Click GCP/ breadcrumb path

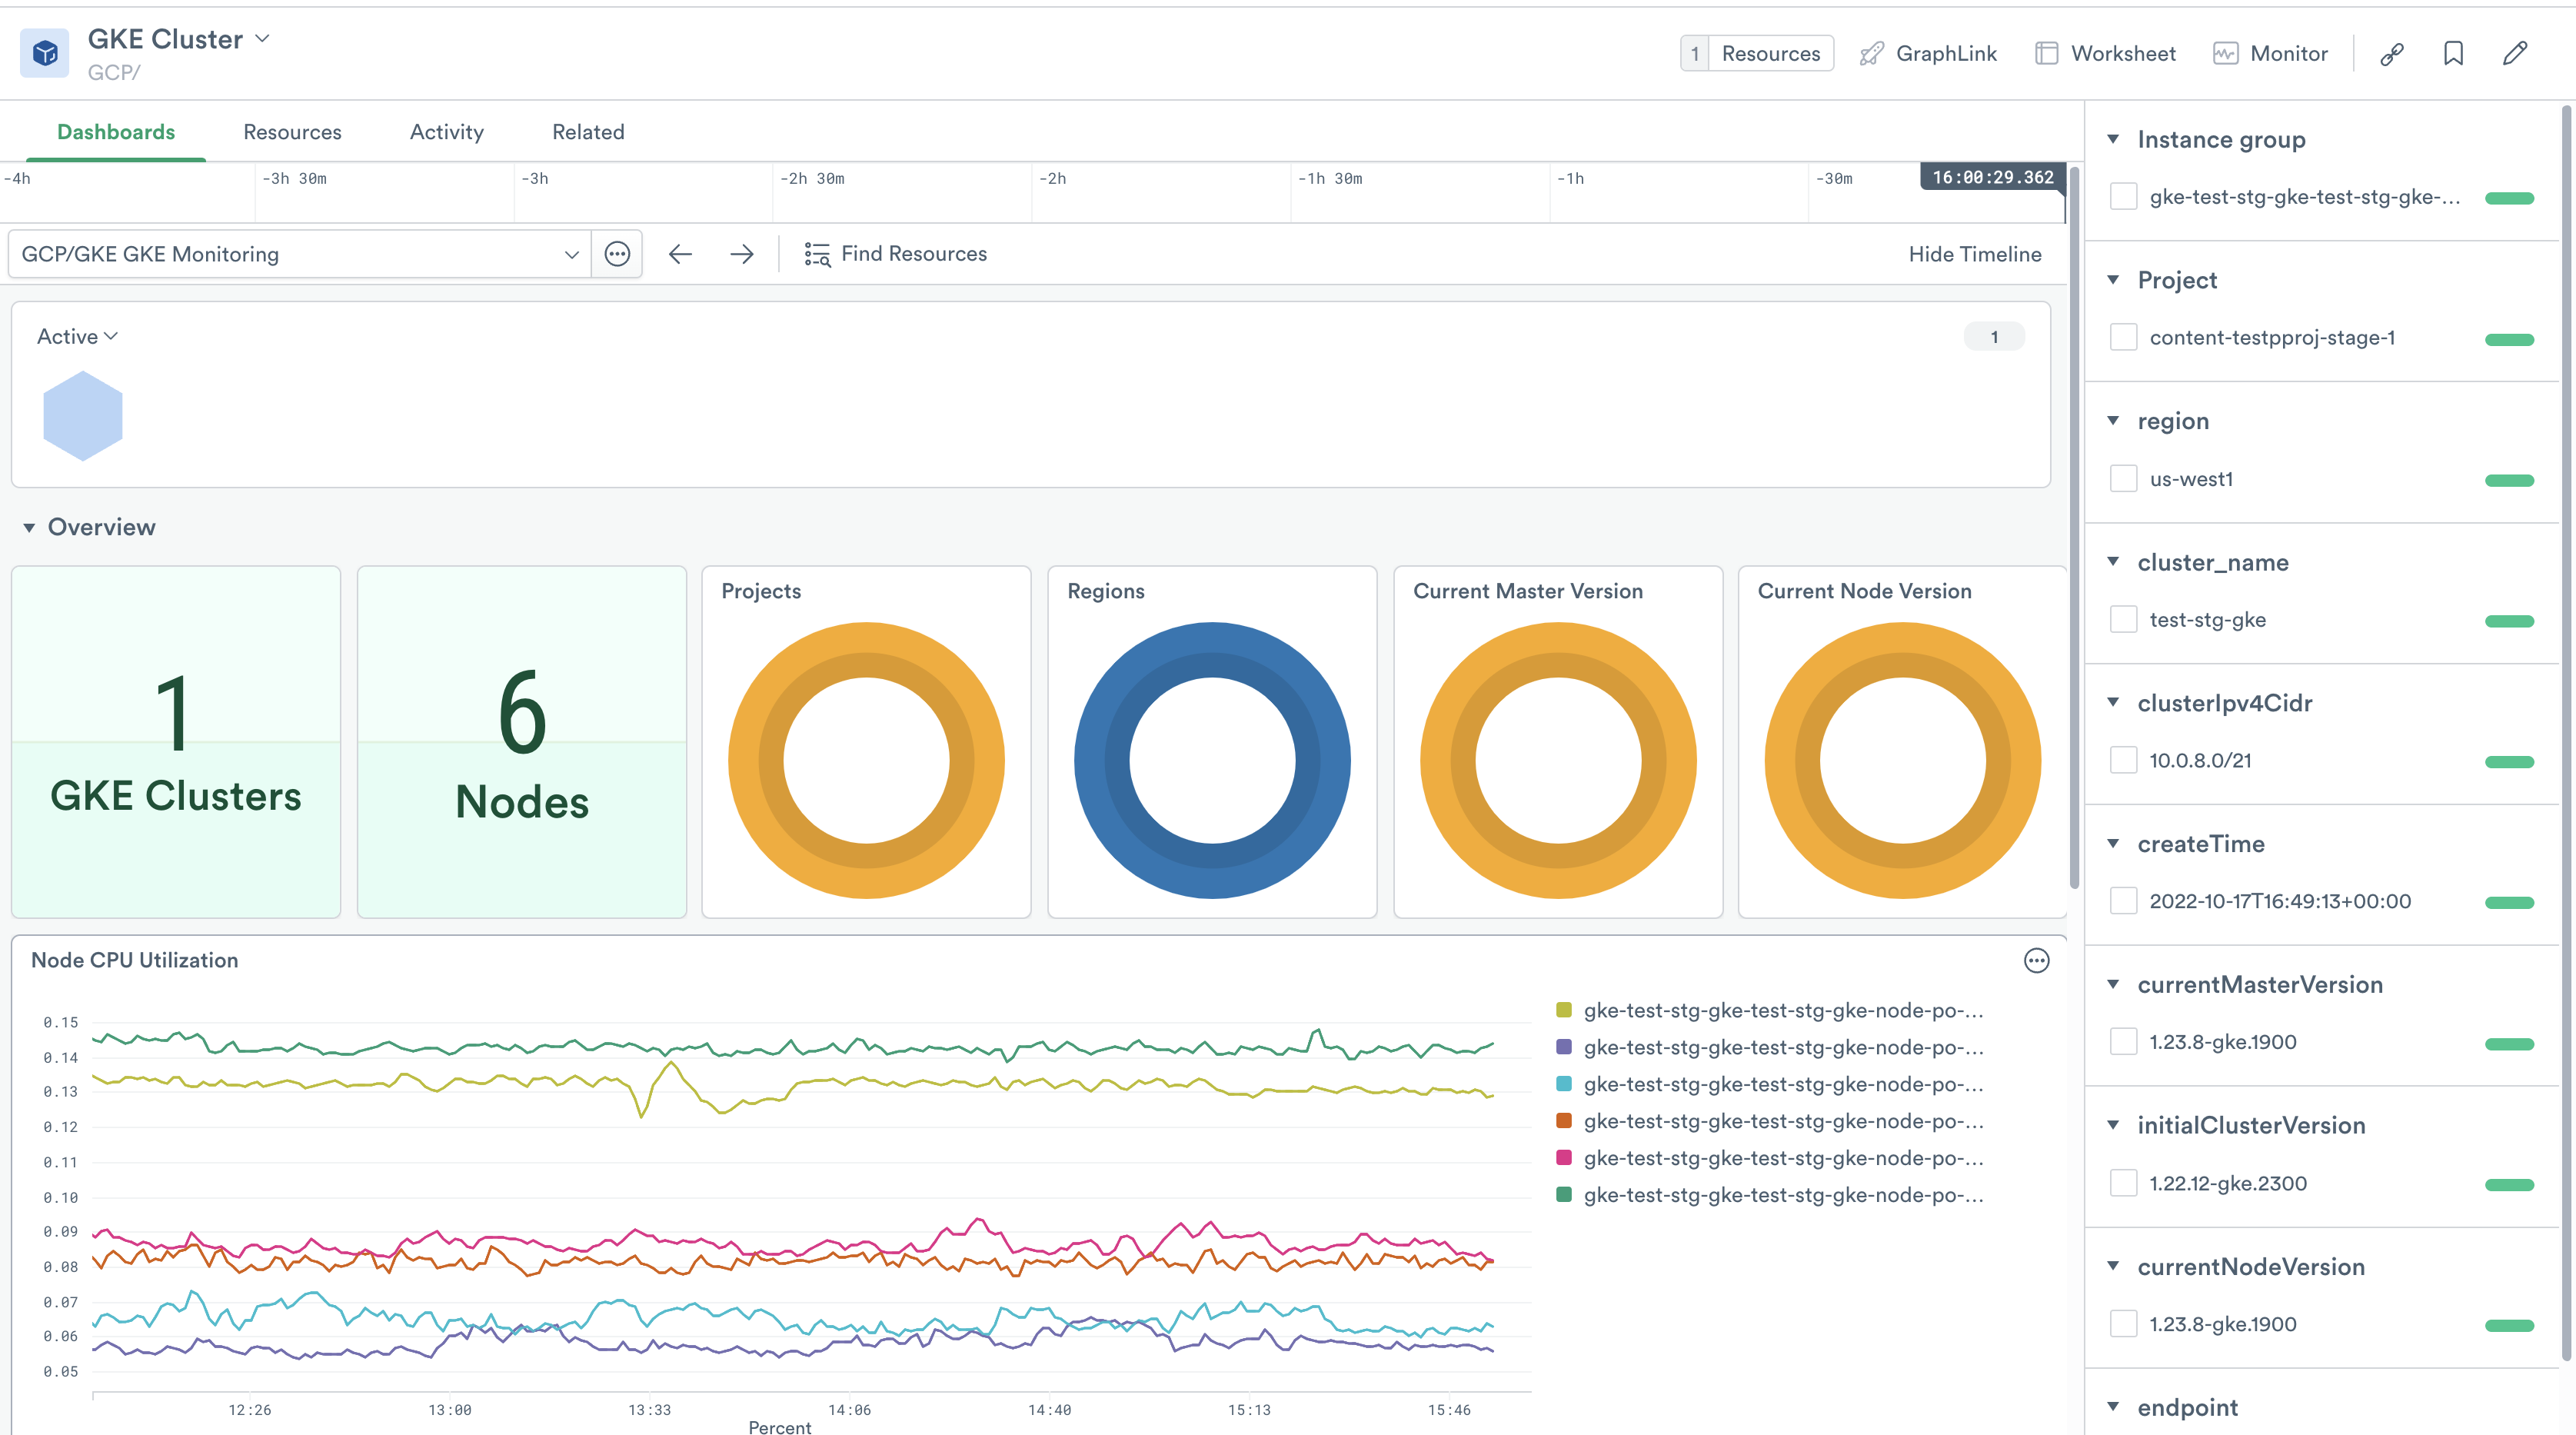114,73
